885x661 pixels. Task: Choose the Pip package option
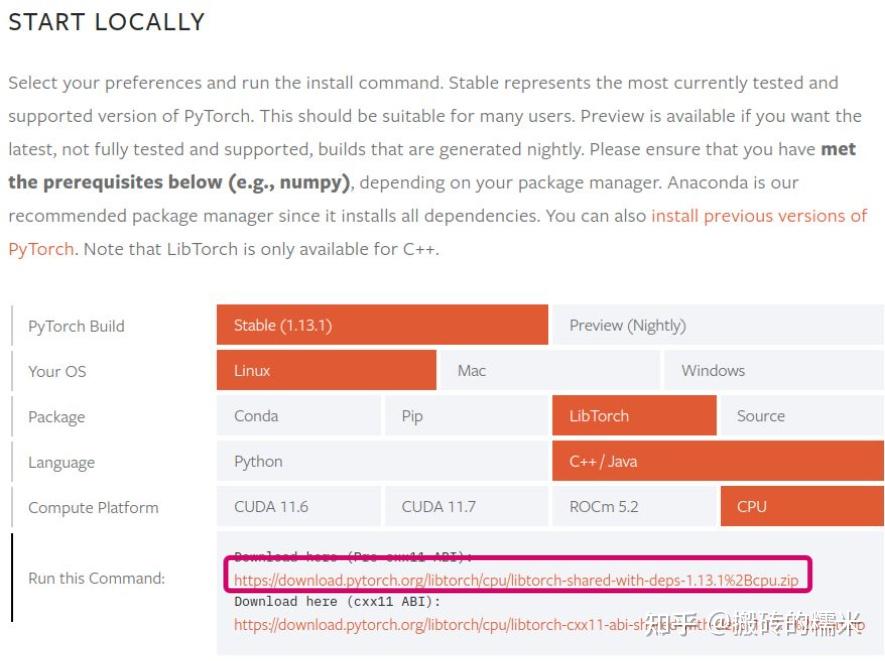point(465,416)
